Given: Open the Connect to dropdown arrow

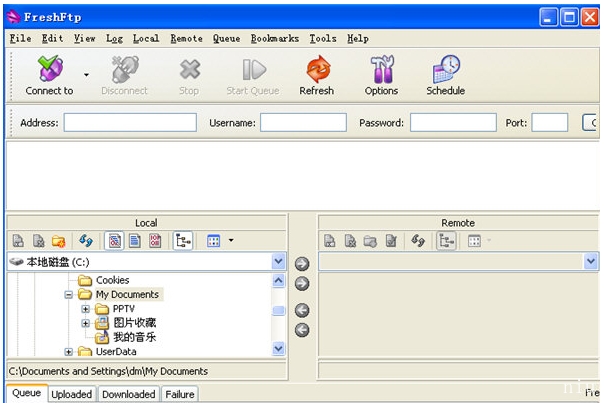Looking at the screenshot, I should pyautogui.click(x=87, y=75).
